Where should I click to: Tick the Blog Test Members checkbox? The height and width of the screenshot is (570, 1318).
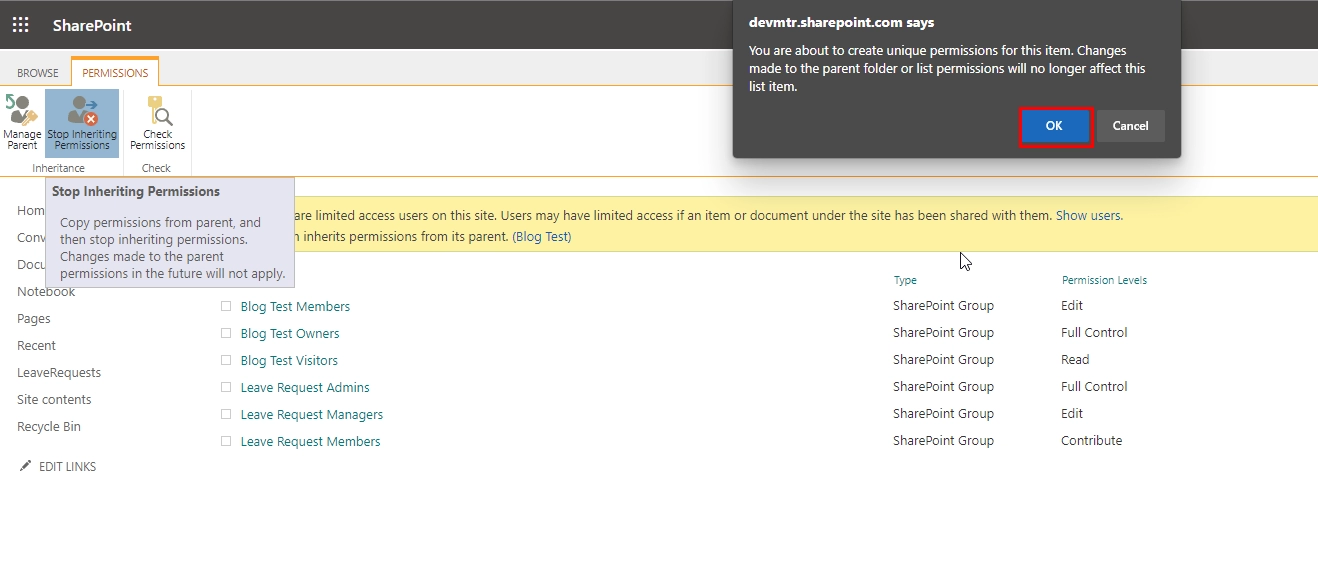point(226,306)
